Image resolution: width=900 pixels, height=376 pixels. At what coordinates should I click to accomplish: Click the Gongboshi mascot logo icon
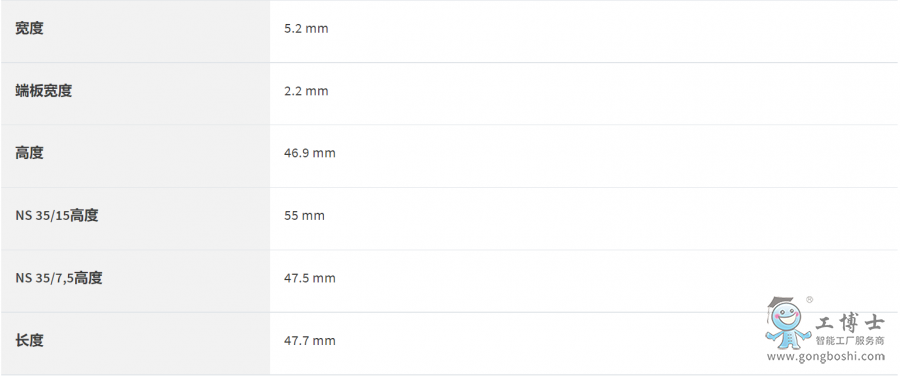[788, 323]
